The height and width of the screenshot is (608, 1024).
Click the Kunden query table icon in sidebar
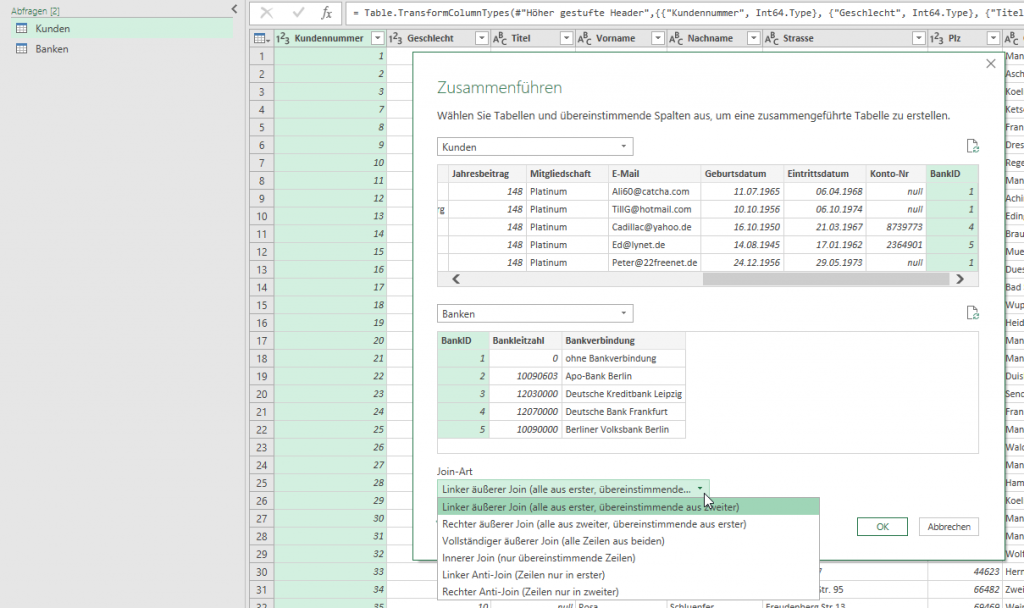[20, 28]
